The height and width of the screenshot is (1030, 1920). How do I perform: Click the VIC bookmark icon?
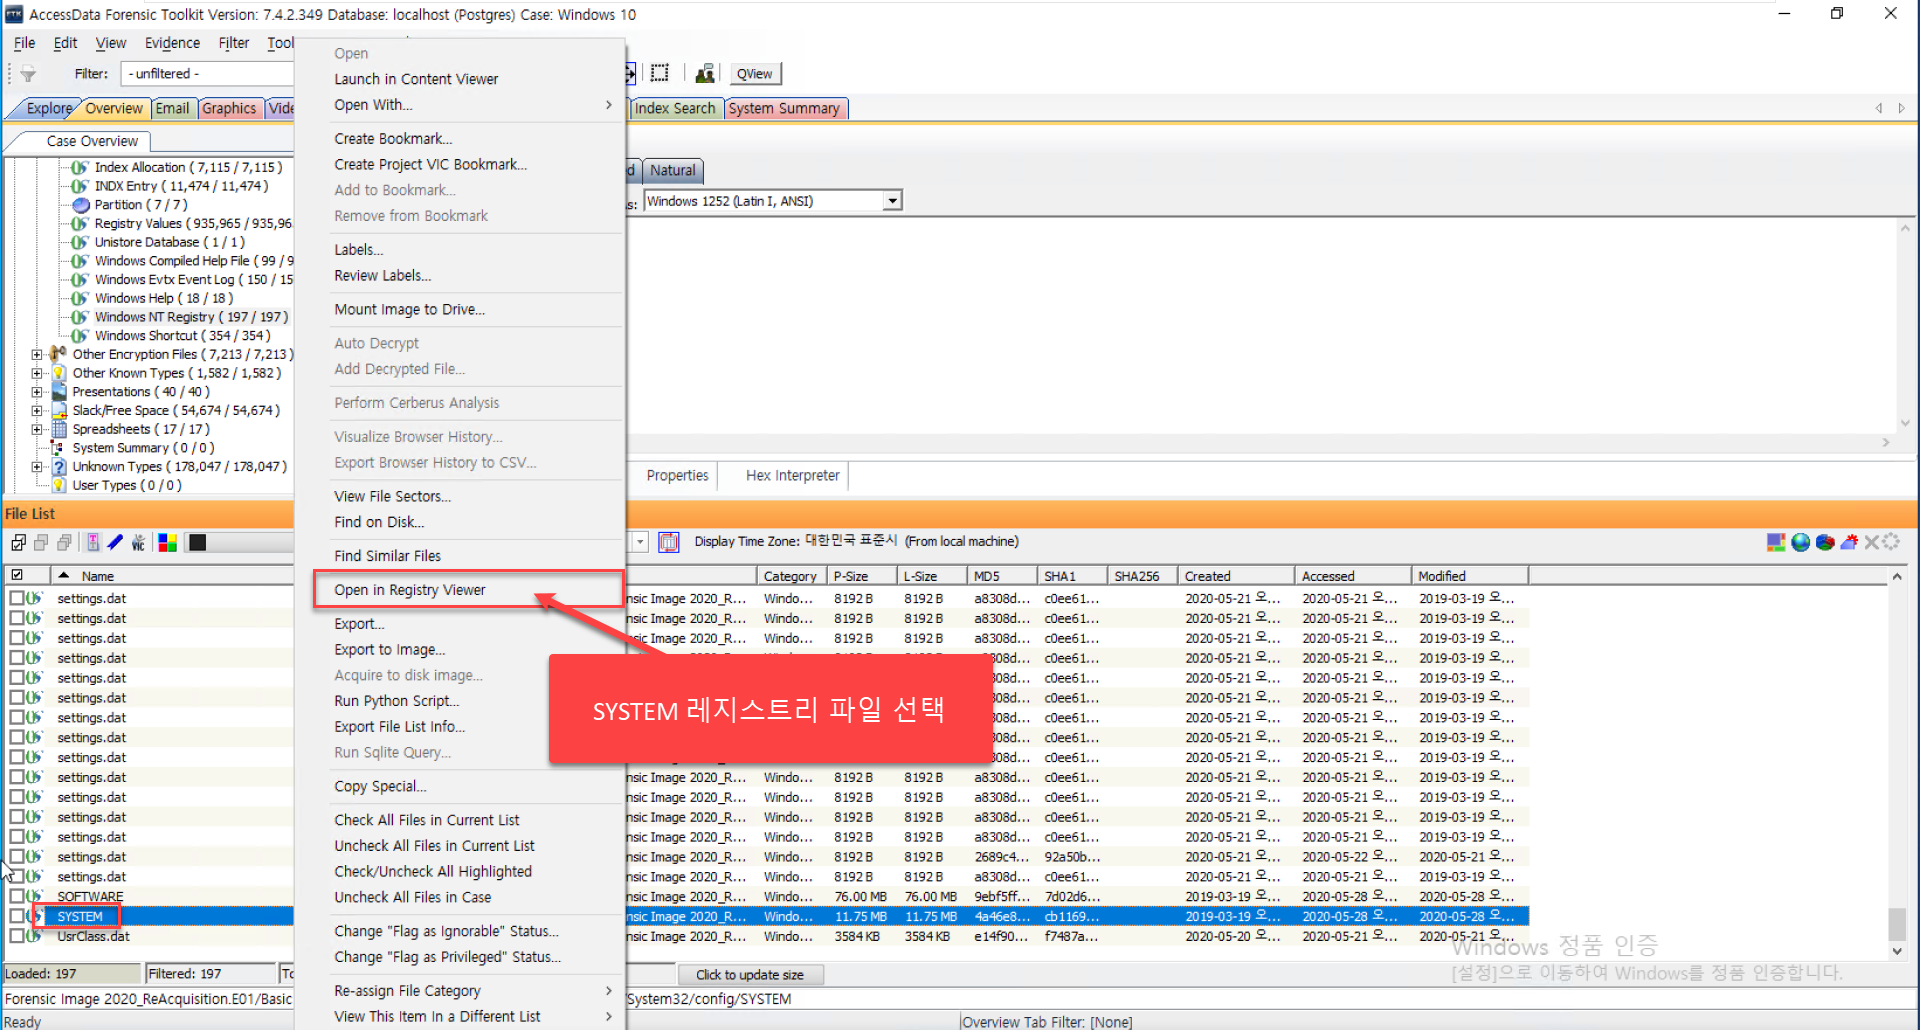point(139,543)
